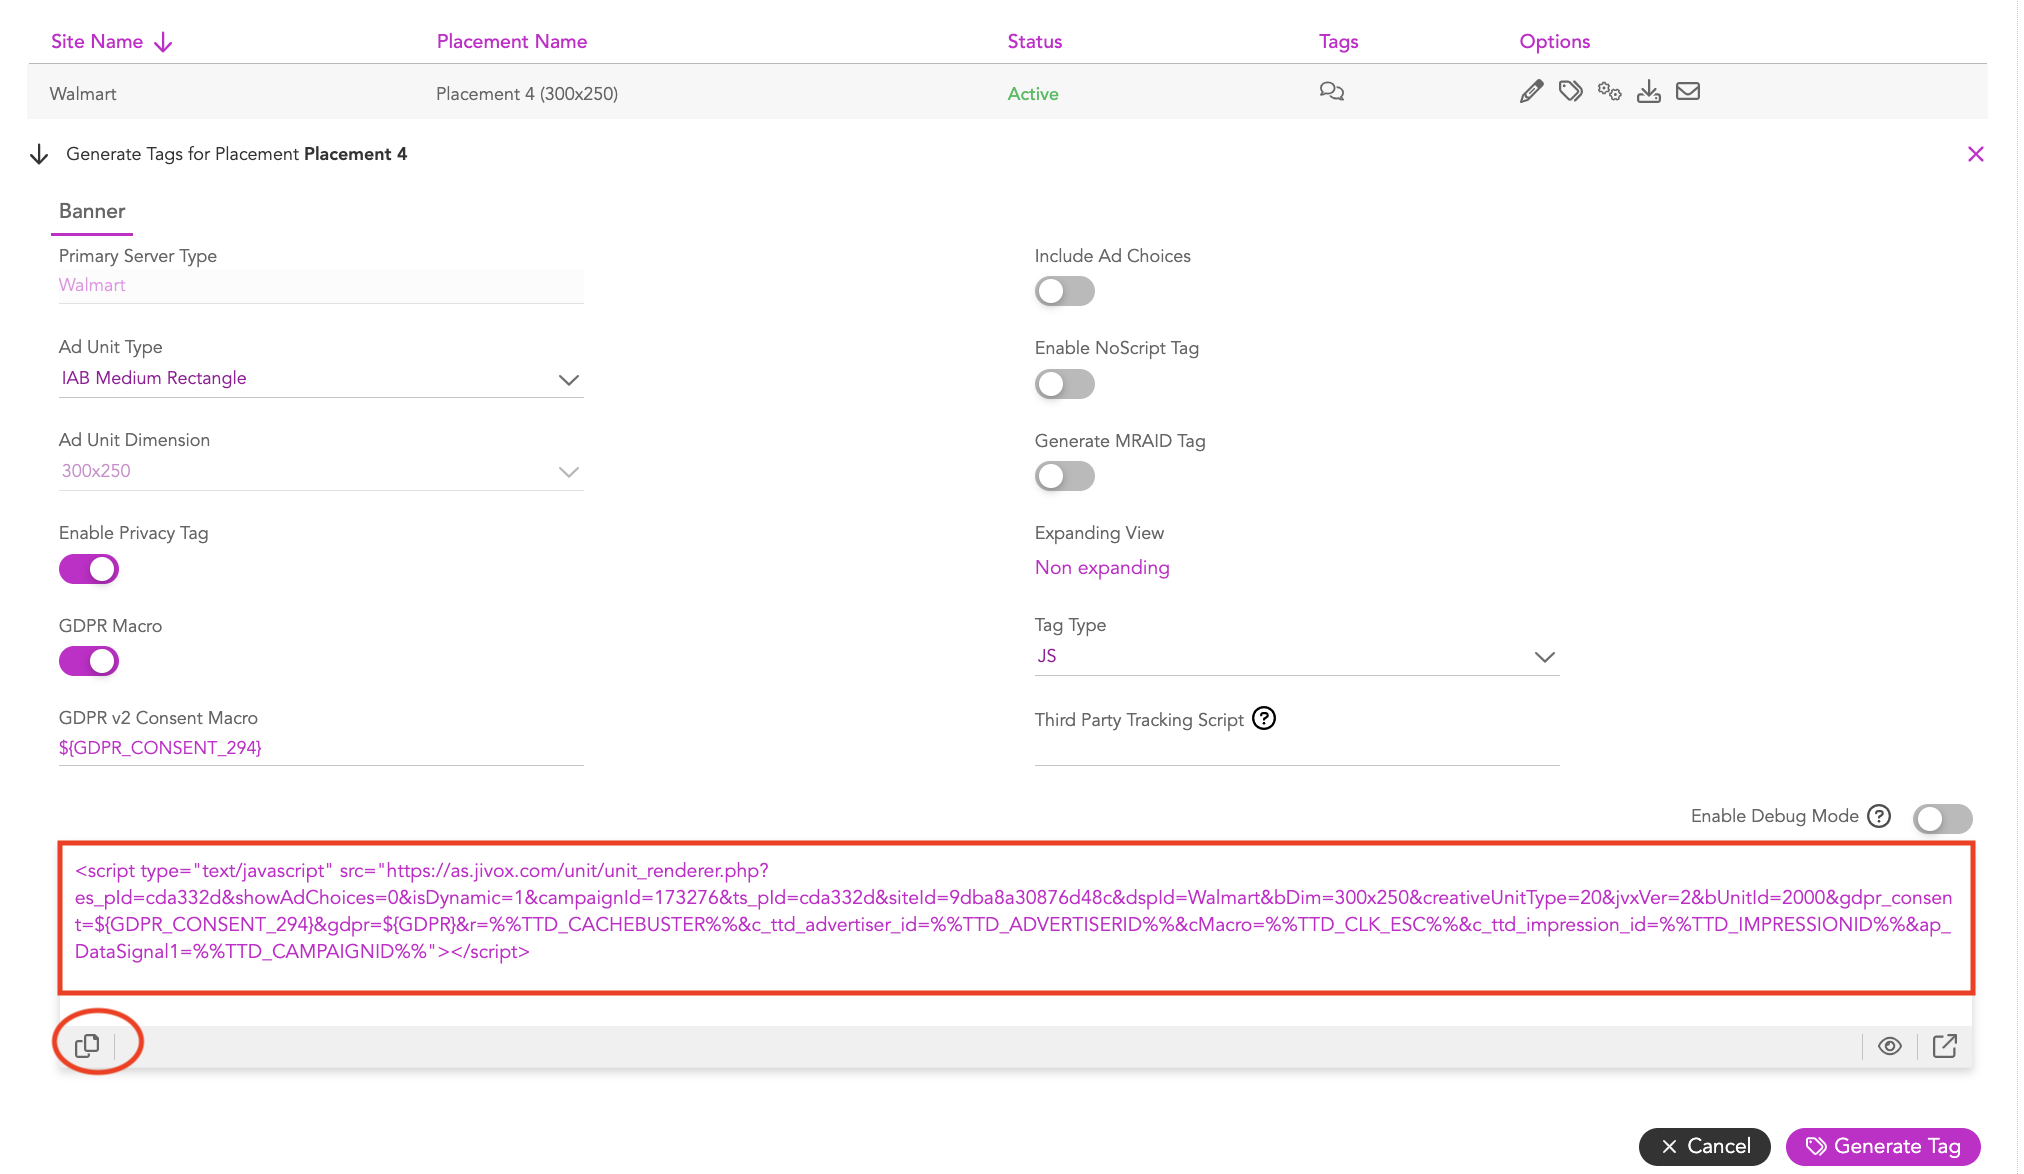Click the Tags column header
Screen dimensions: 2024x1174
point(1338,42)
